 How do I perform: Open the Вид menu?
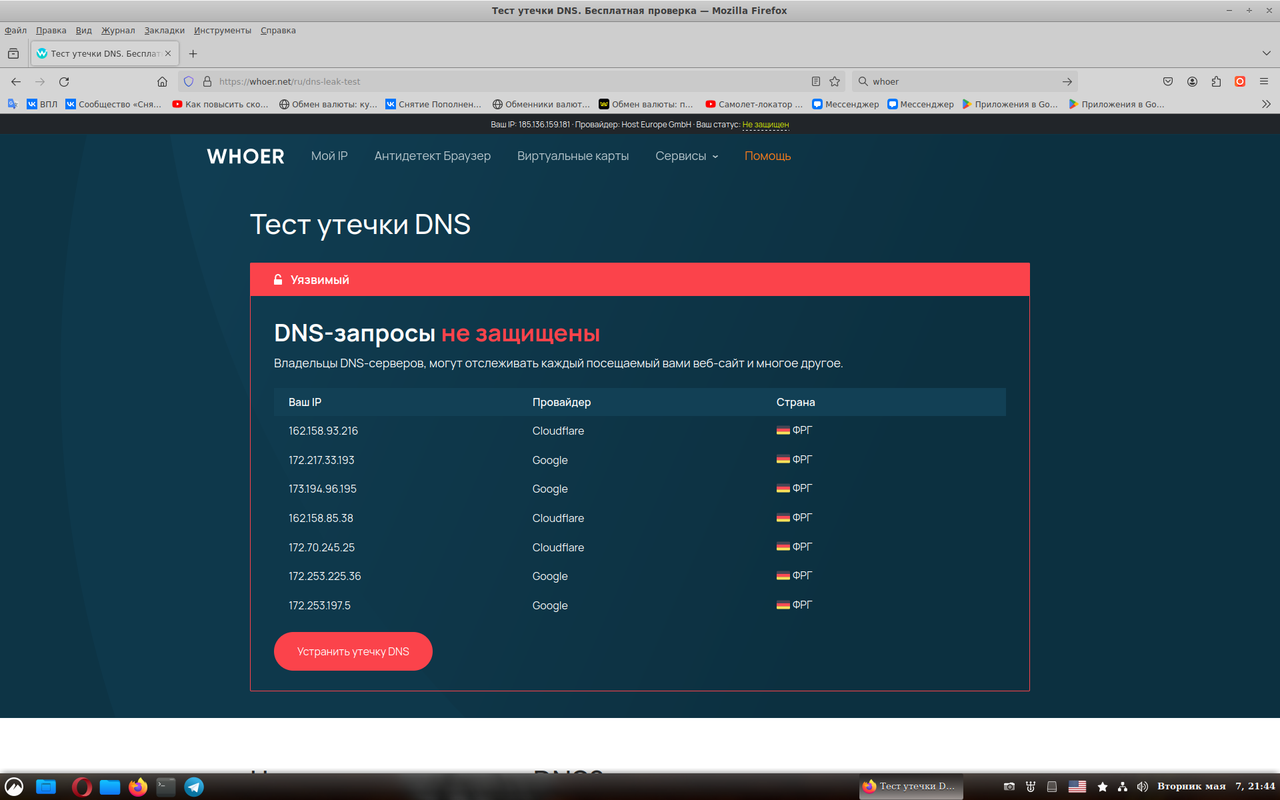pyautogui.click(x=84, y=30)
